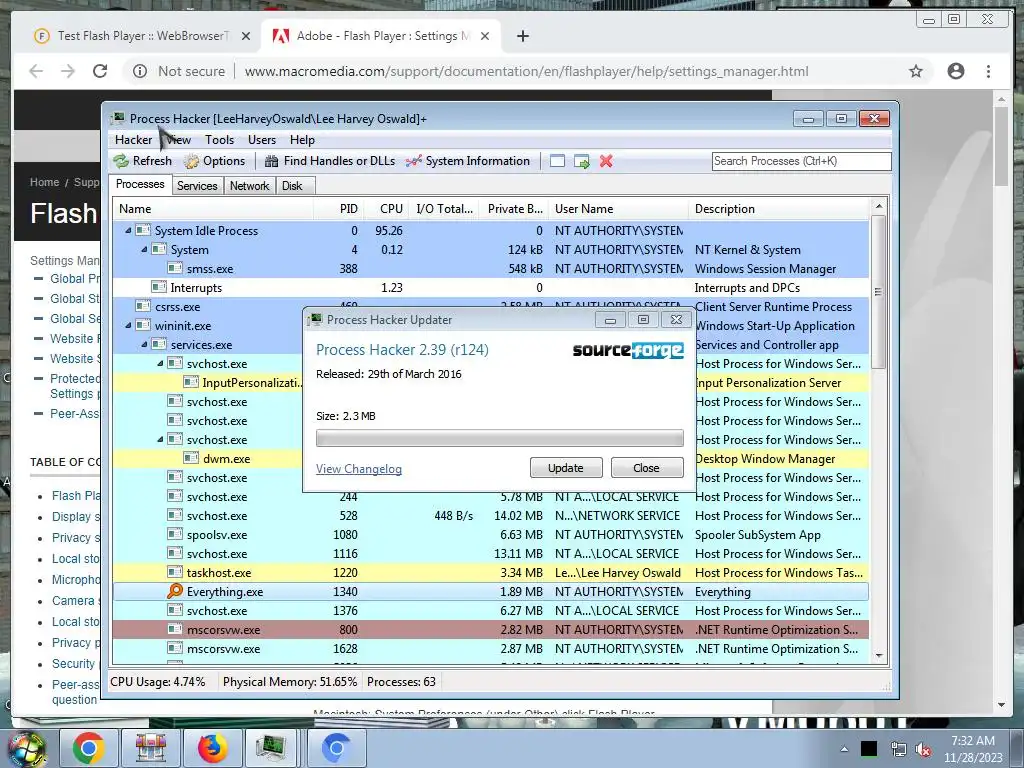Open the Tools menu

pos(219,140)
